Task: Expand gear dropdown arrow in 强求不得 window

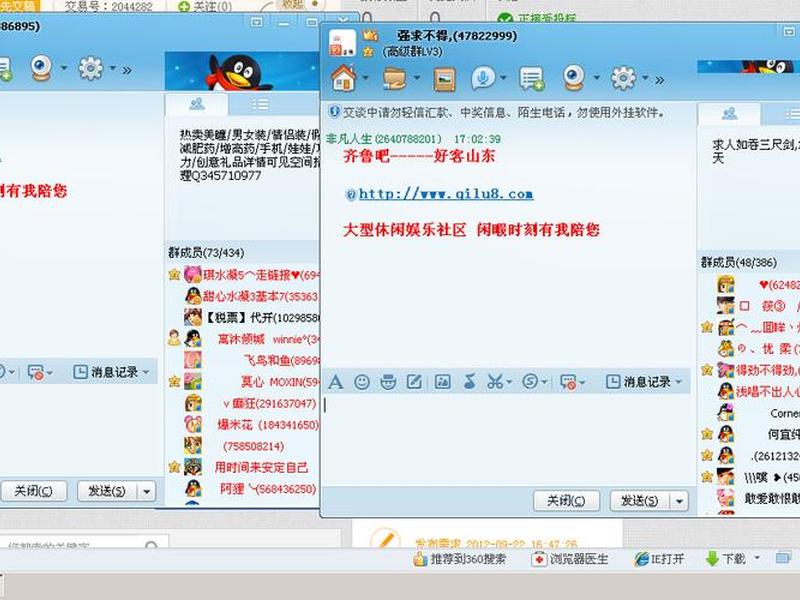Action: 645,78
